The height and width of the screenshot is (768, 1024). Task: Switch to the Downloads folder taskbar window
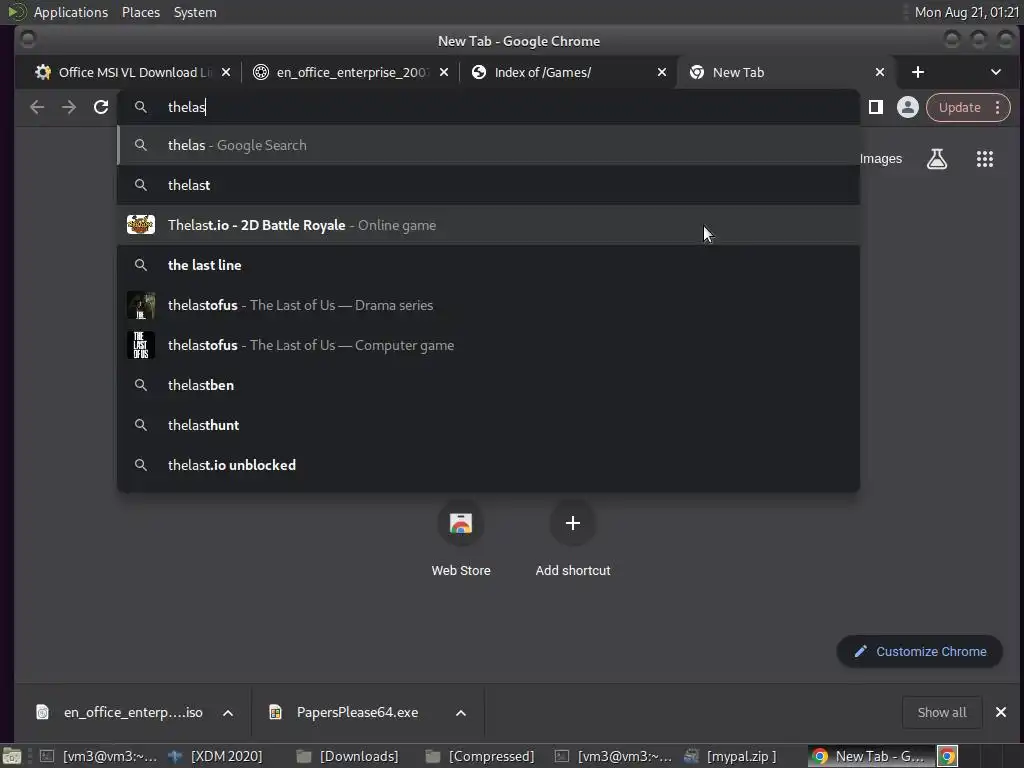pos(347,756)
